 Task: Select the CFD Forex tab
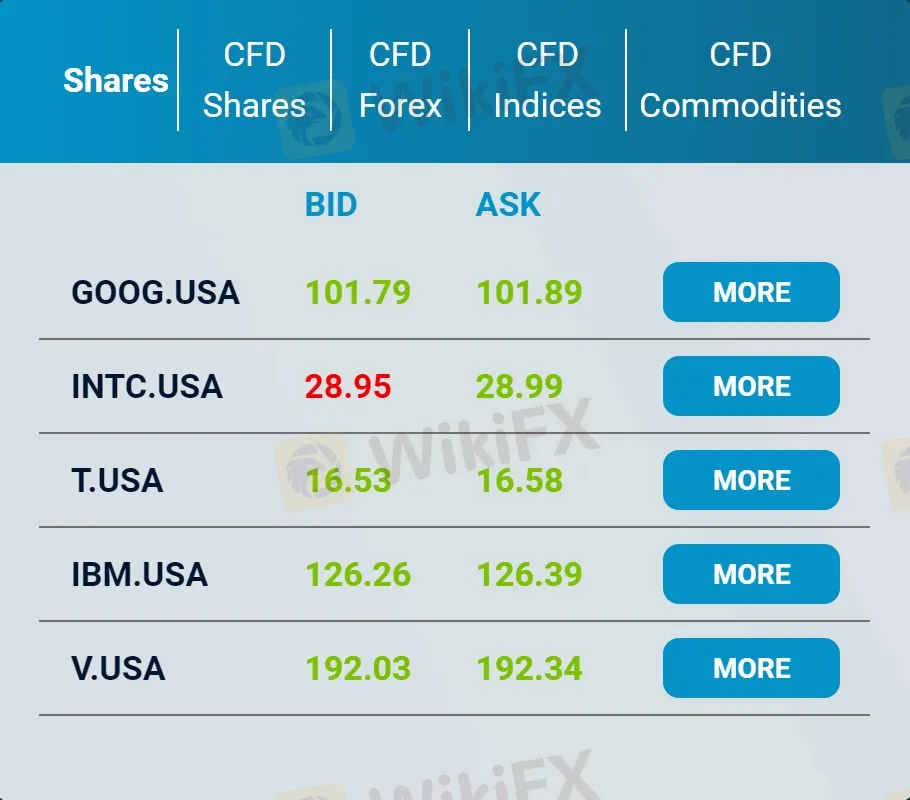click(400, 80)
